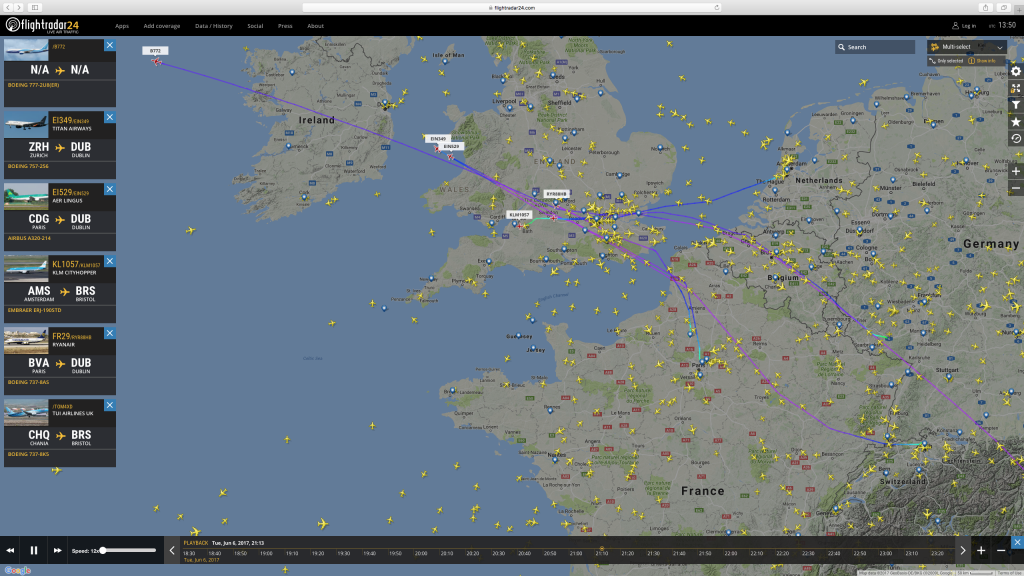Zoom out on the map
This screenshot has width=1024, height=576.
1016,188
